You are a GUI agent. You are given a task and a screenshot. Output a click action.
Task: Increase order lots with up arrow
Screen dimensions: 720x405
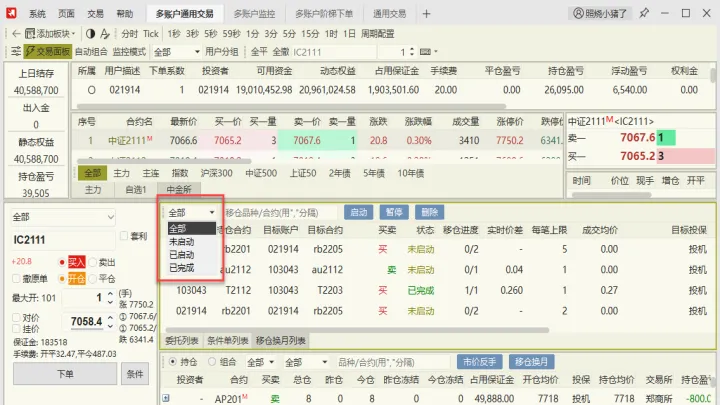tap(110, 294)
